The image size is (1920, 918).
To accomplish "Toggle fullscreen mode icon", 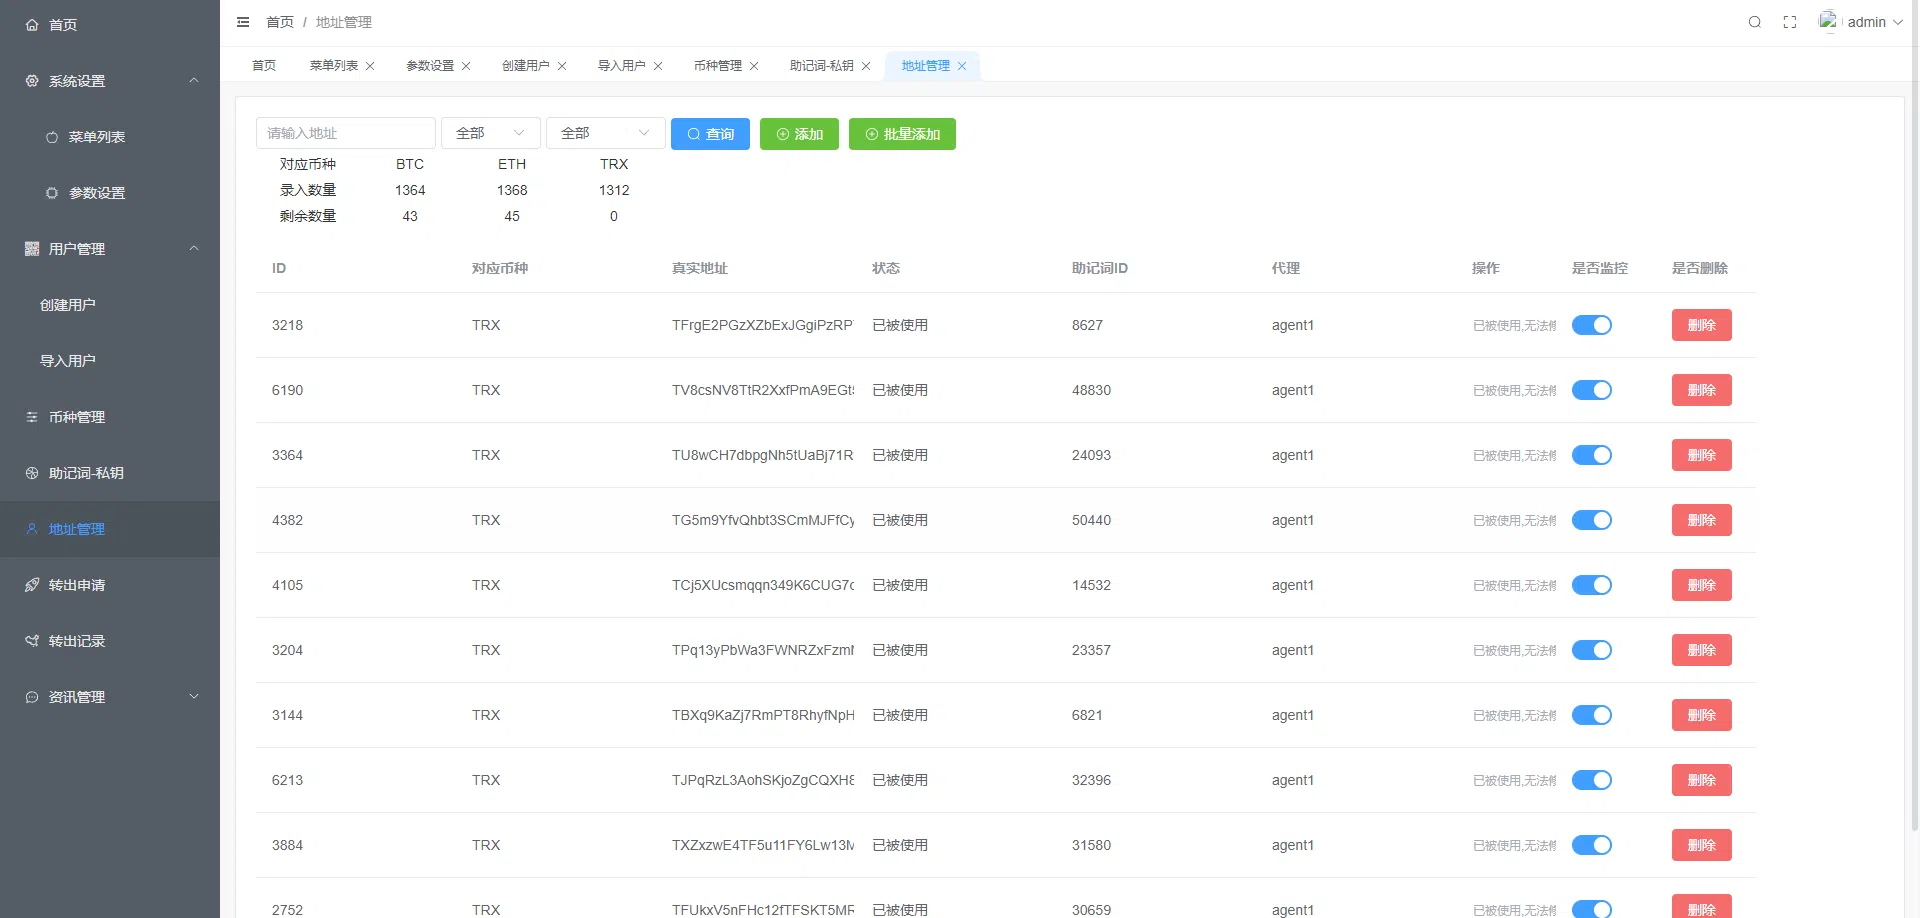I will point(1790,22).
